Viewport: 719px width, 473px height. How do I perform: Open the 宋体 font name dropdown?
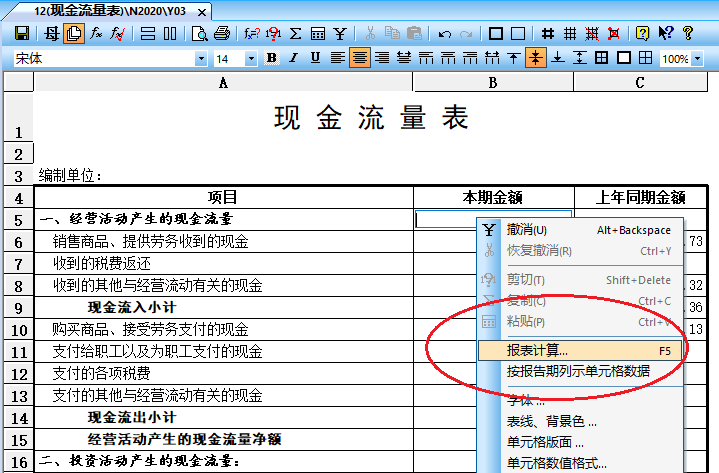tap(201, 59)
